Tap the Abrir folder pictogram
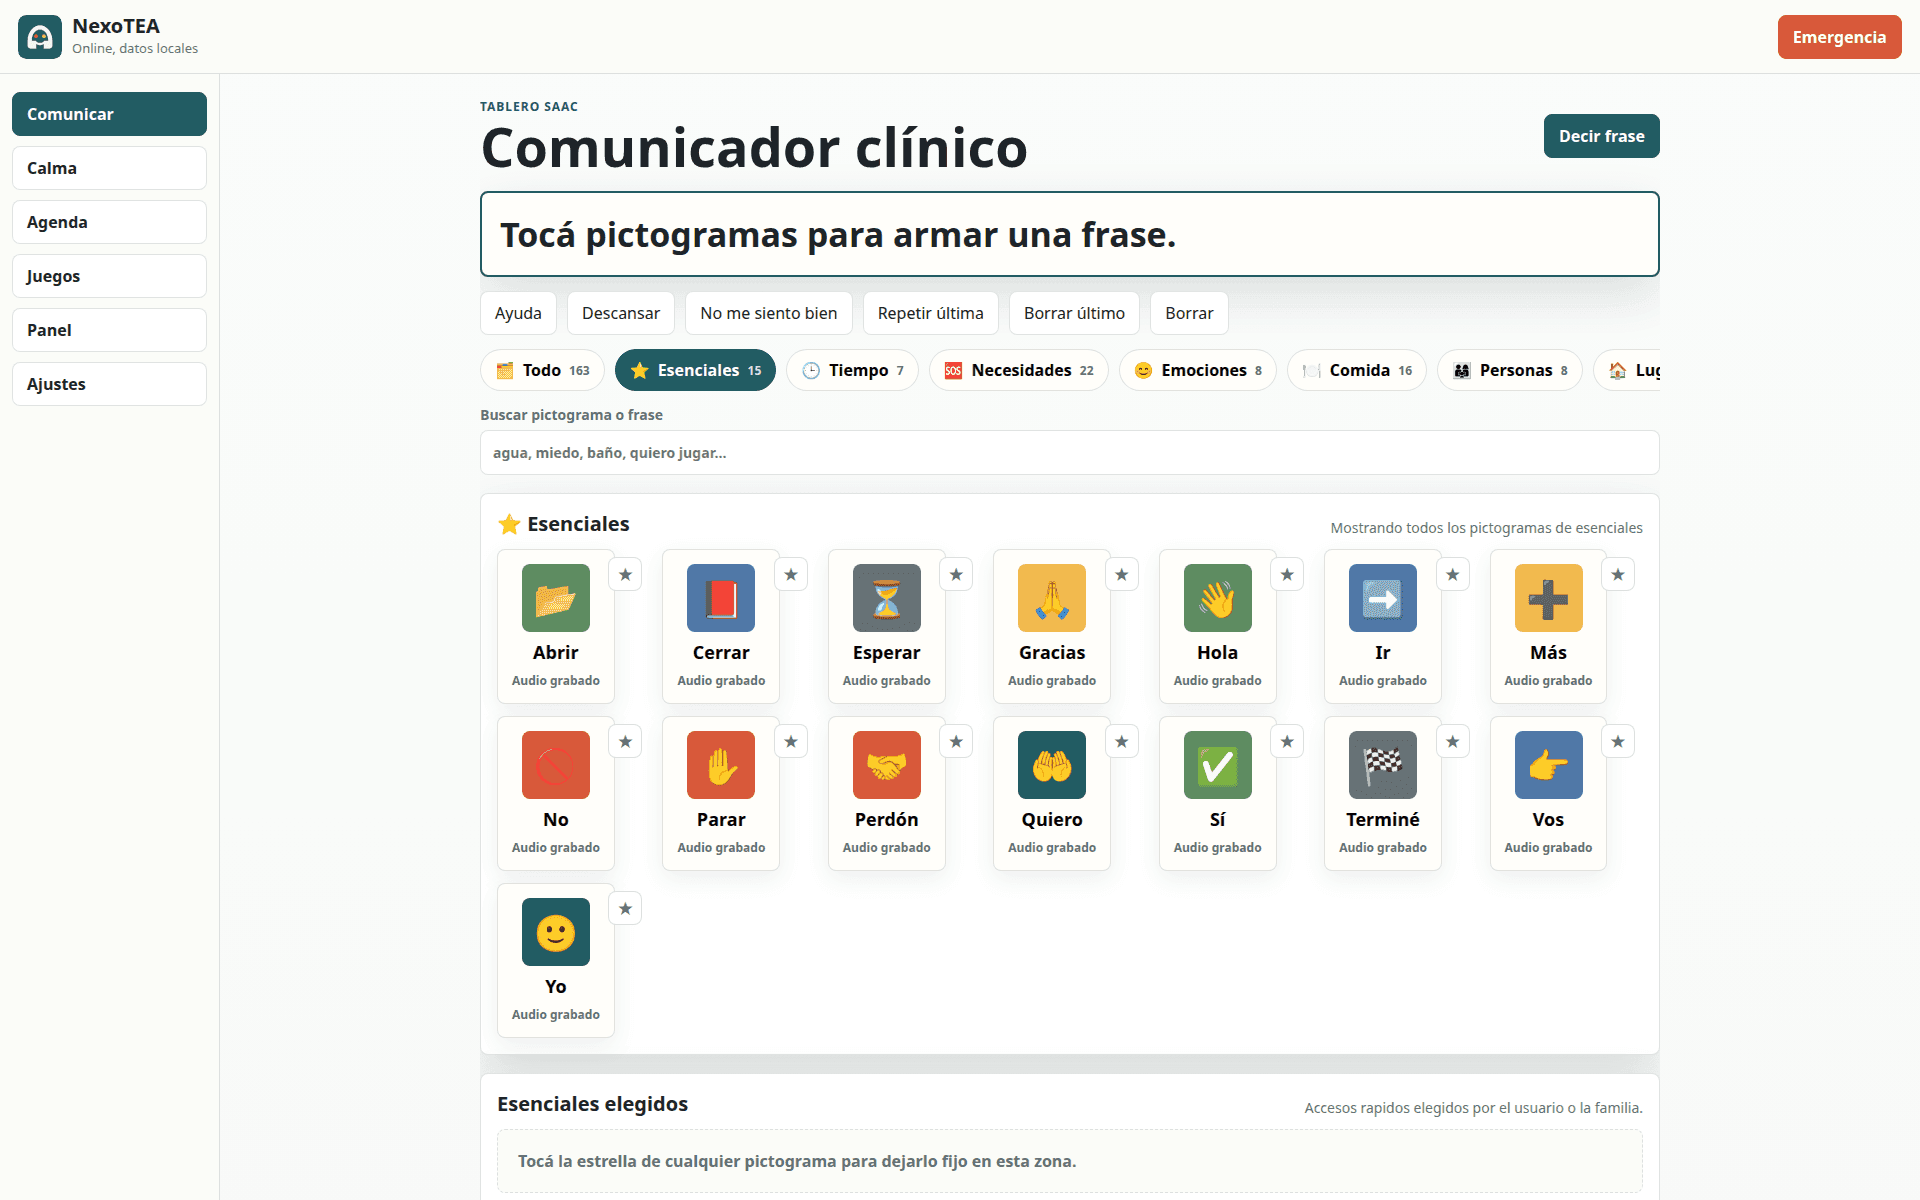Viewport: 1920px width, 1200px height. (556, 626)
